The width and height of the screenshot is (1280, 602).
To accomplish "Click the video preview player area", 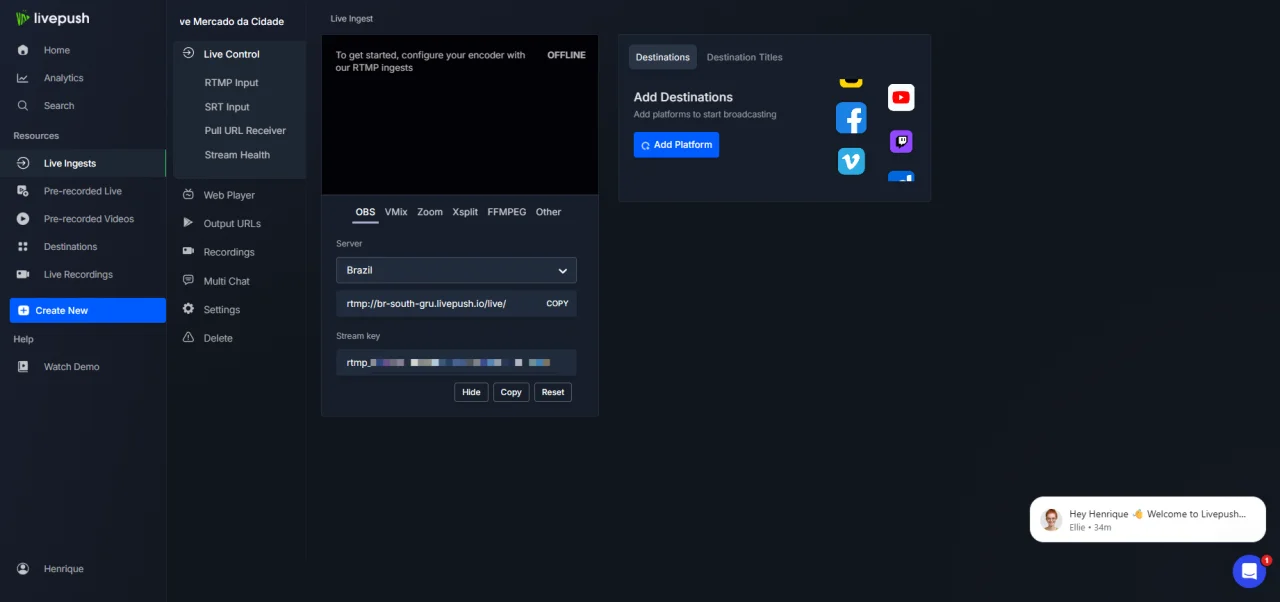I will tap(460, 115).
